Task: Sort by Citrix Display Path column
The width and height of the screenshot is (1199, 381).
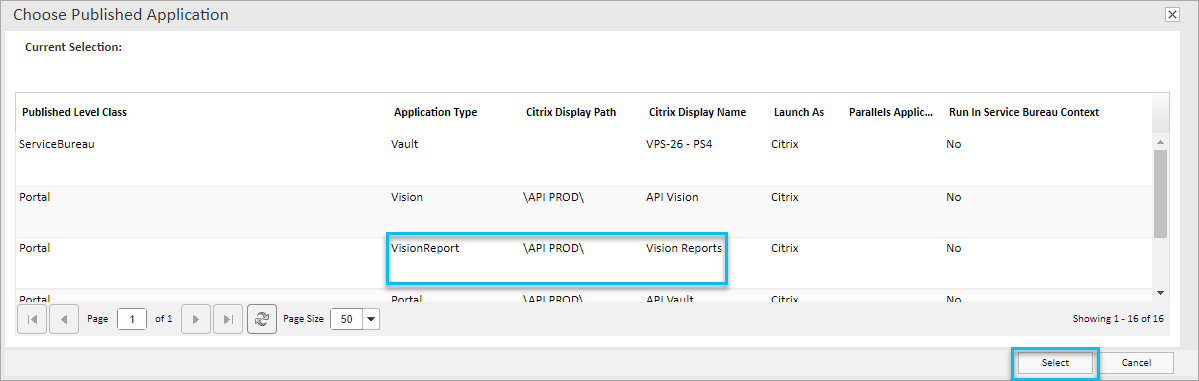Action: coord(570,112)
